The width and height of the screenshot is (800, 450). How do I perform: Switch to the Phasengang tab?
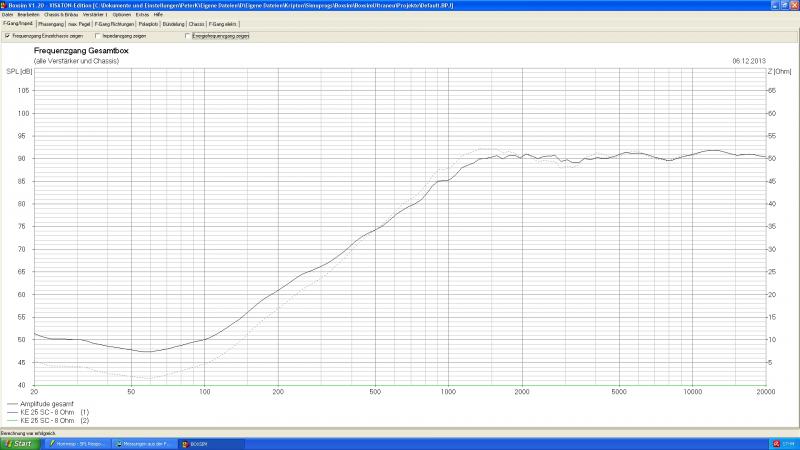(50, 24)
